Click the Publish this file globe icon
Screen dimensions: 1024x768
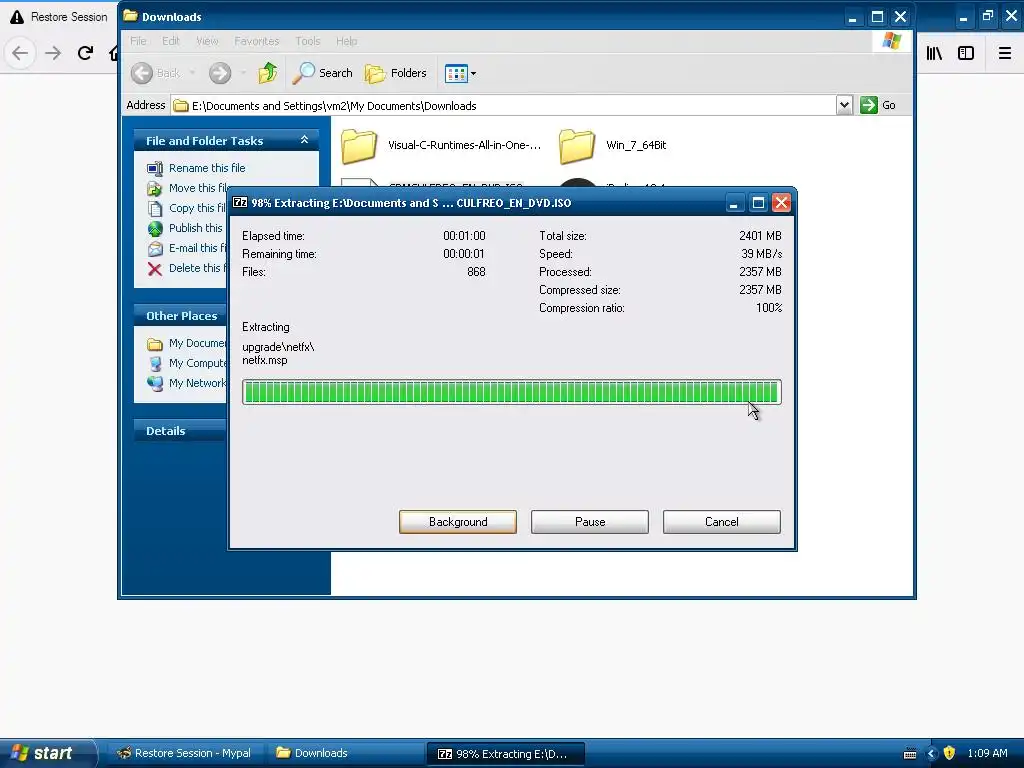click(x=155, y=229)
